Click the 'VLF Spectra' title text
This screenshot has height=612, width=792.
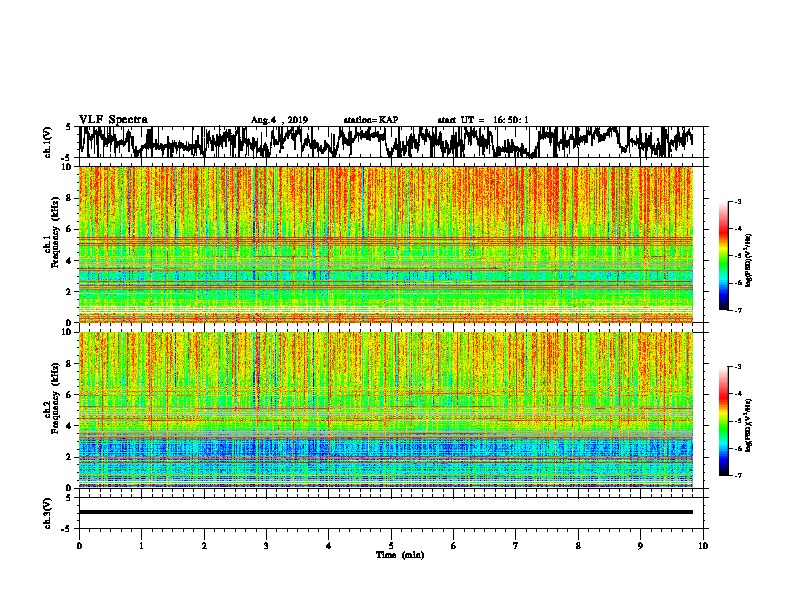coord(113,120)
